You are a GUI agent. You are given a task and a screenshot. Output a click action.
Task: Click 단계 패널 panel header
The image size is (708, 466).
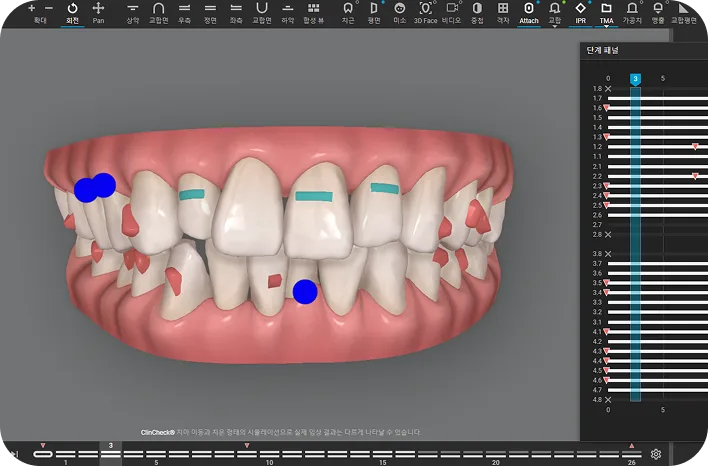point(602,50)
